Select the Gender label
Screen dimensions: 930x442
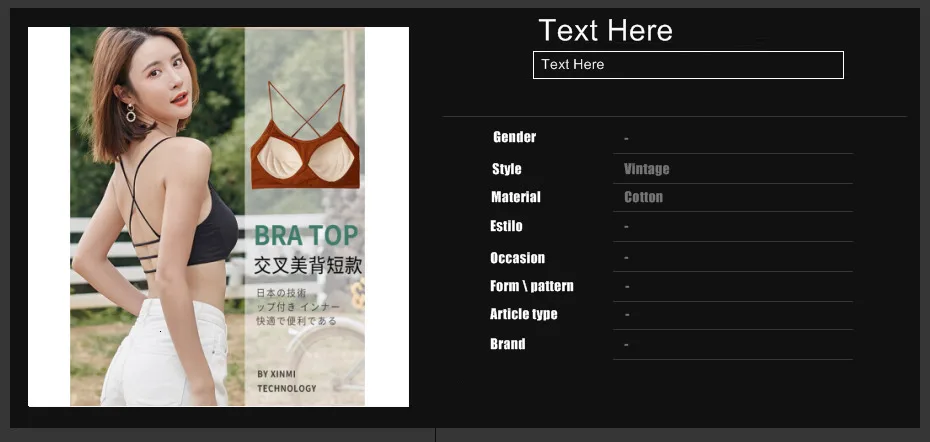pyautogui.click(x=514, y=137)
